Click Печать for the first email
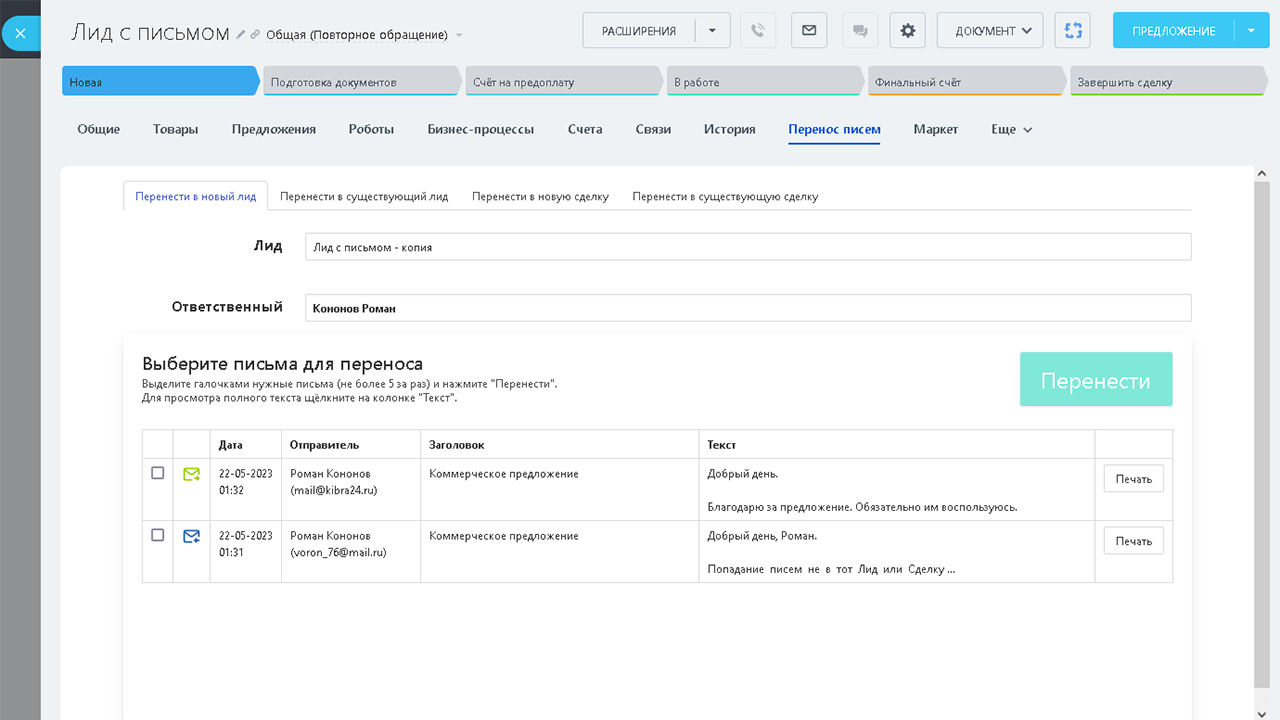1280x720 pixels. click(1133, 479)
